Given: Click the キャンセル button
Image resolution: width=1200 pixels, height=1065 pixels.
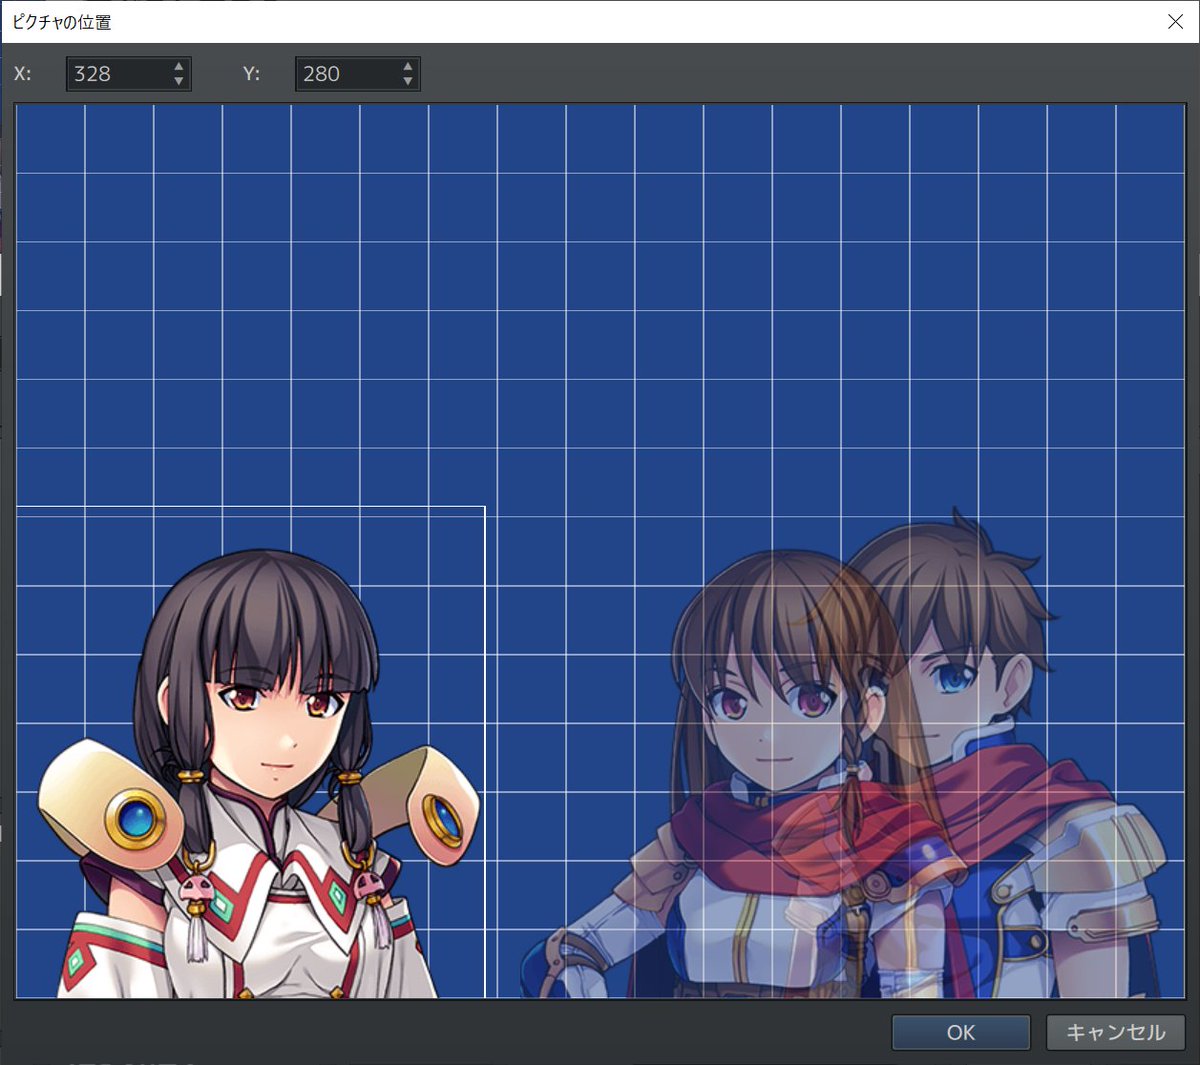Looking at the screenshot, I should click(1115, 1032).
